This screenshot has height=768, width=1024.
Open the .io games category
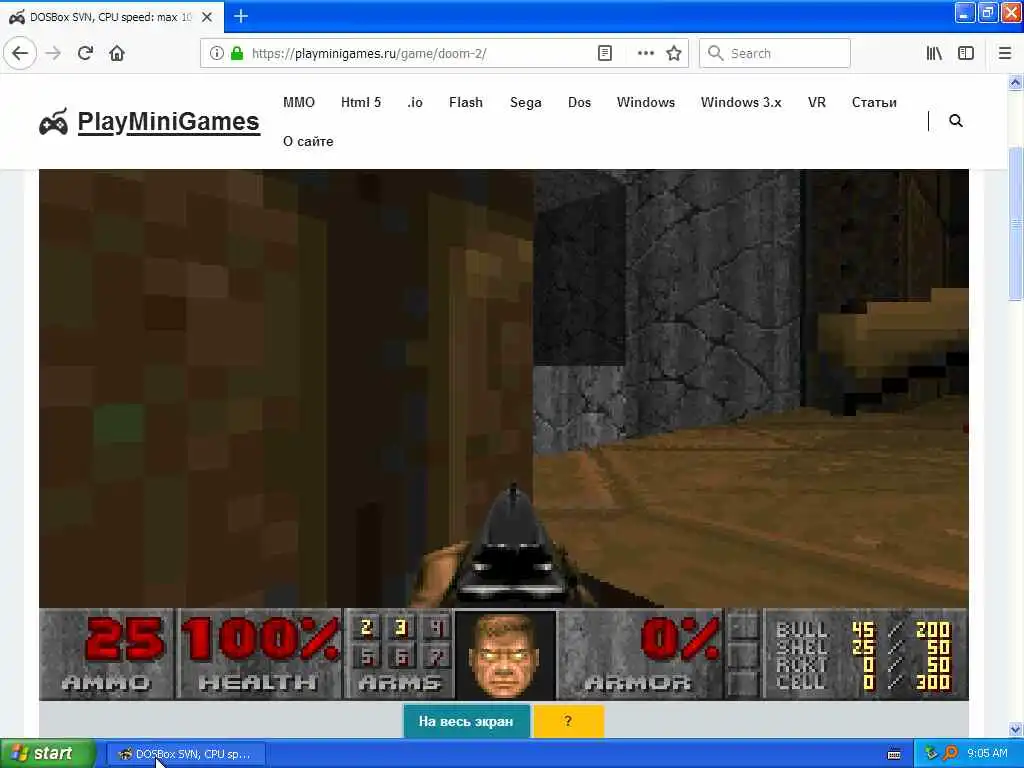pos(415,103)
